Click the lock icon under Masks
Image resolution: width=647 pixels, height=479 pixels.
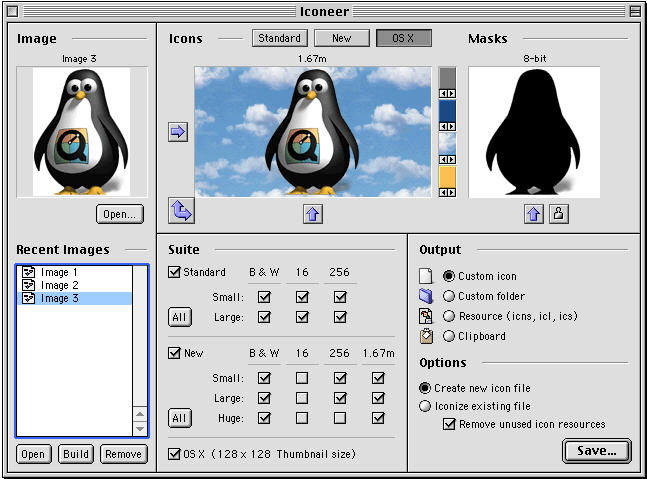[559, 214]
